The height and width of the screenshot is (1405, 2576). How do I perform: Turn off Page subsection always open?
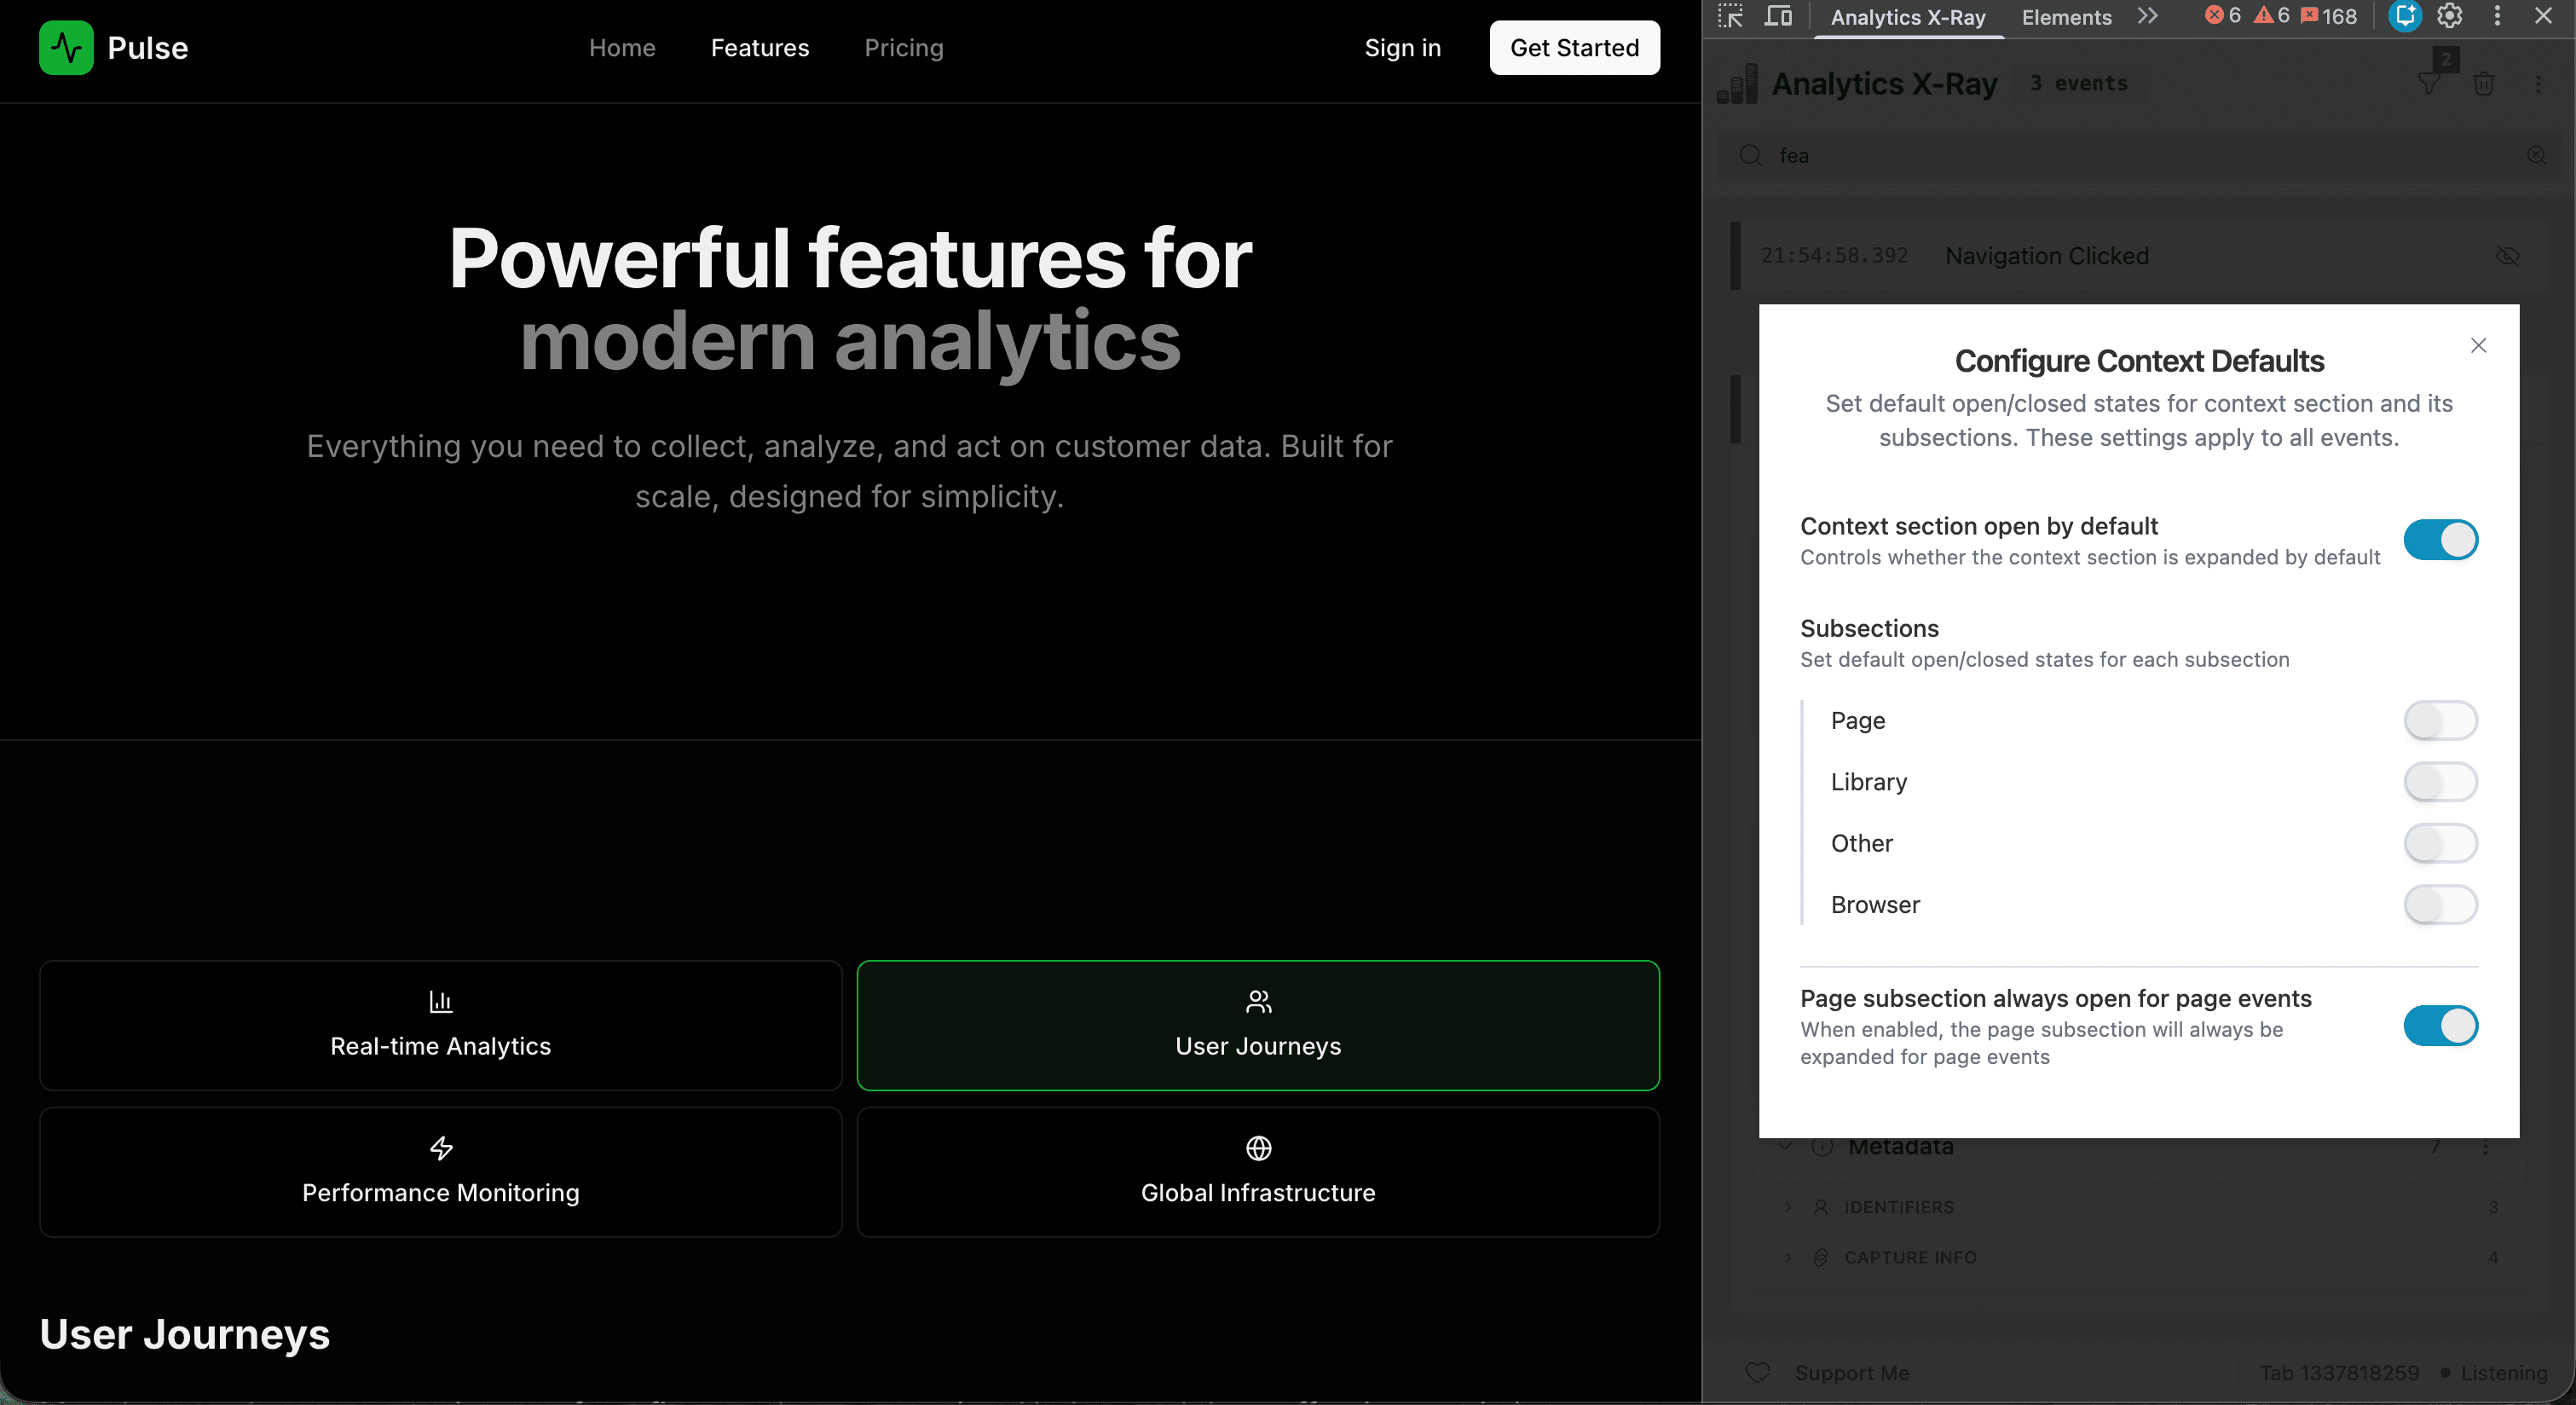click(2440, 1025)
